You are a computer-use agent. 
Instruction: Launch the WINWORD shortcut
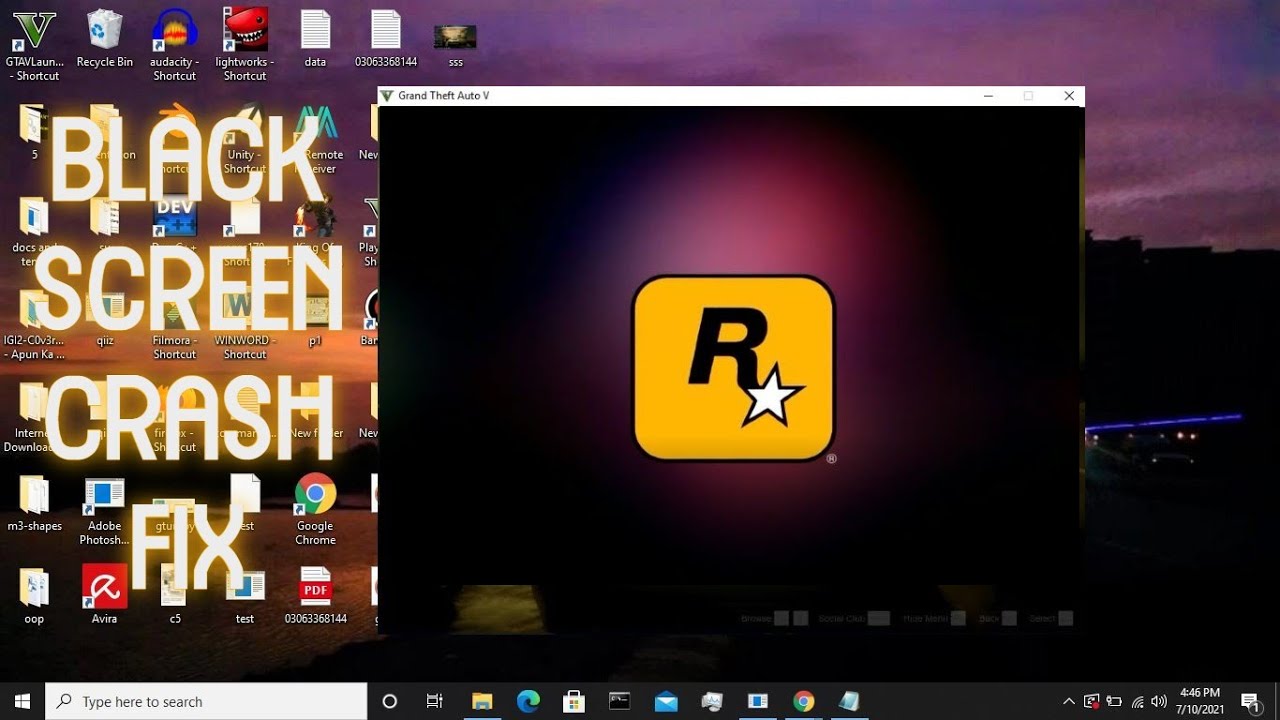pyautogui.click(x=244, y=325)
